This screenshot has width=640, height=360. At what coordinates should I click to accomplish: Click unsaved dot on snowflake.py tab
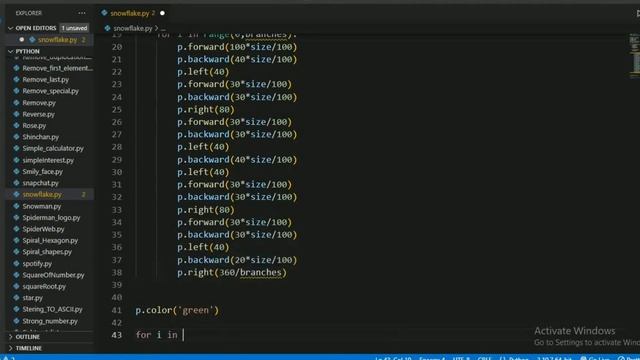(x=162, y=13)
